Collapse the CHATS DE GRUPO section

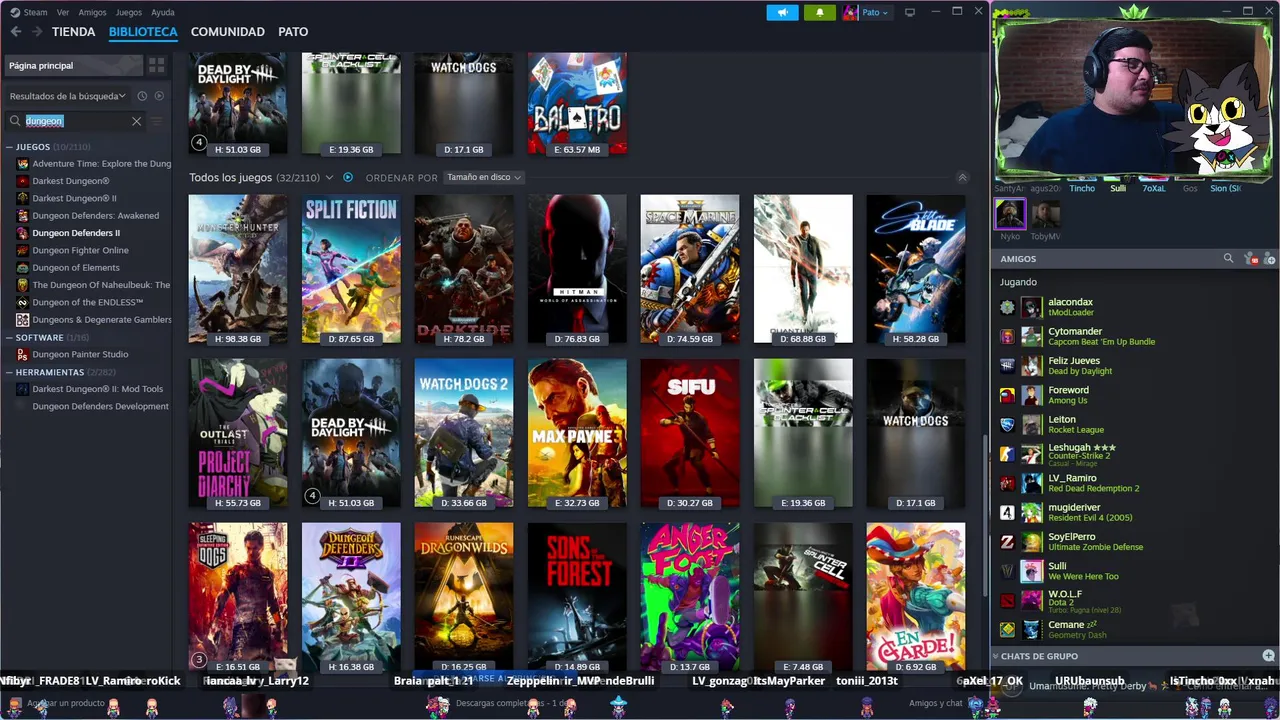[995, 656]
